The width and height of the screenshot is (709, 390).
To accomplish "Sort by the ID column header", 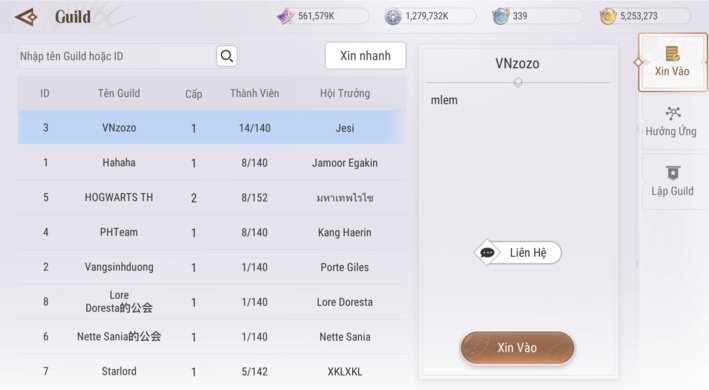I will pyautogui.click(x=45, y=94).
